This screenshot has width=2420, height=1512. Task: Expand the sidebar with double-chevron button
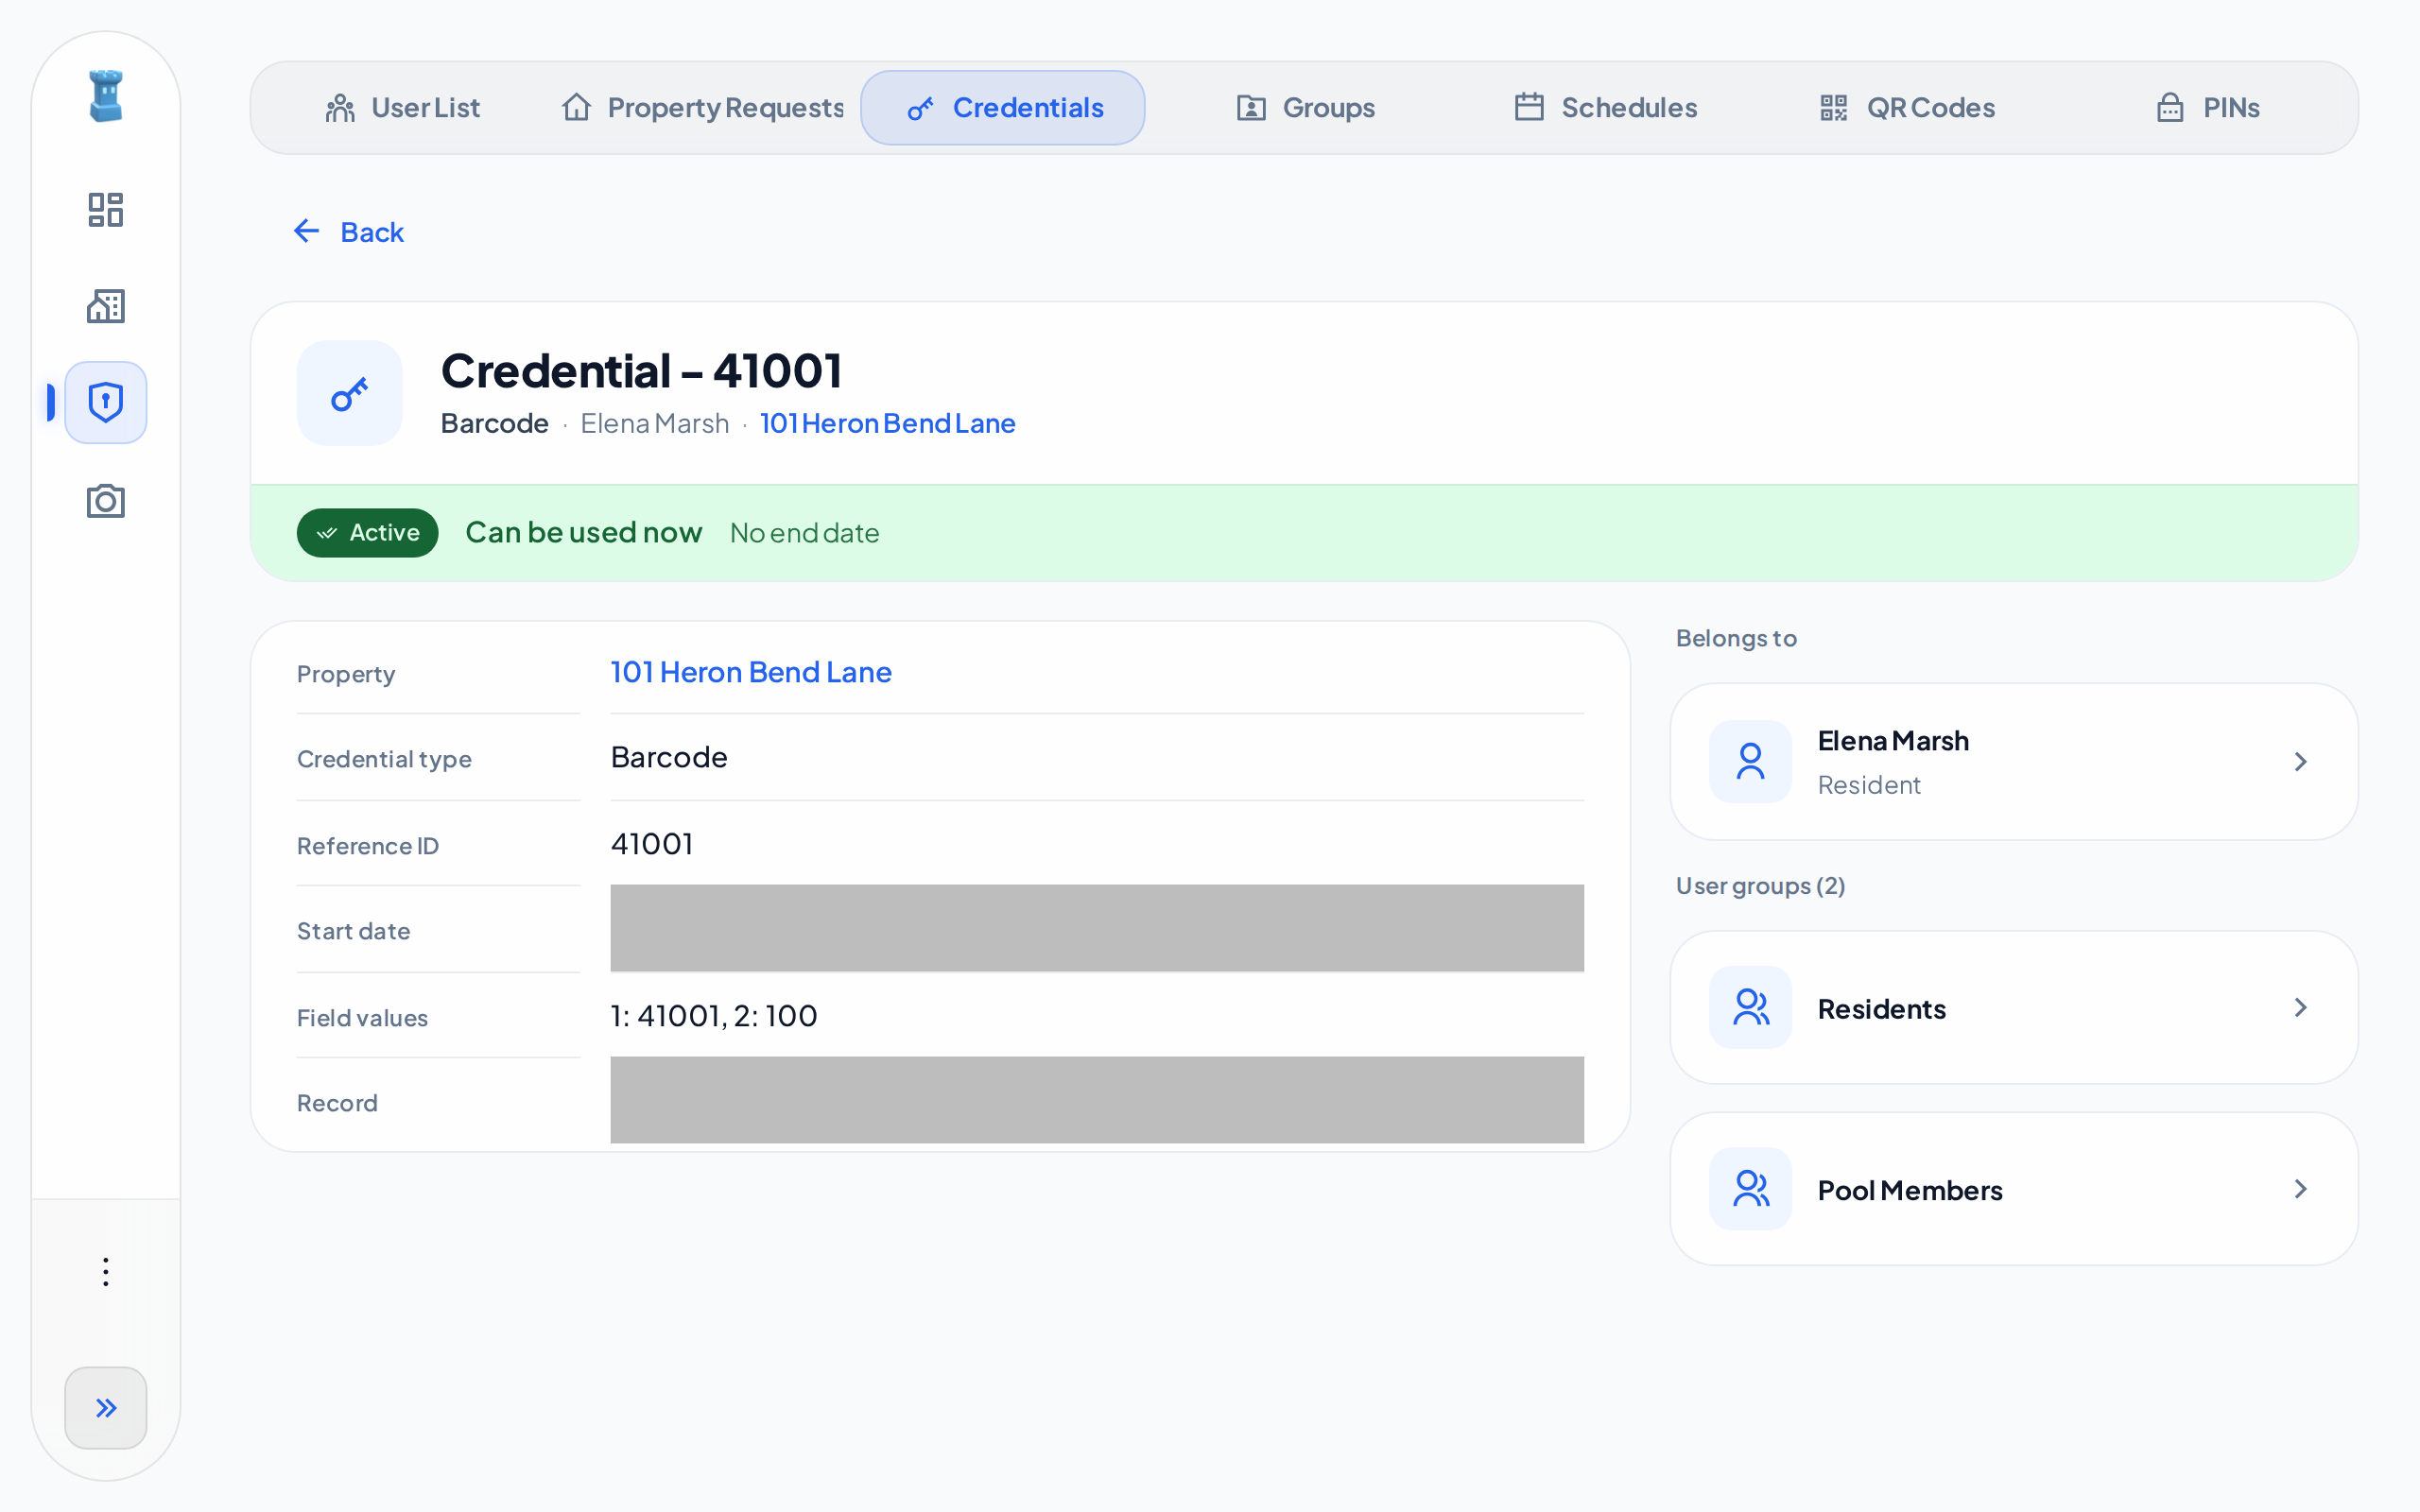coord(105,1407)
